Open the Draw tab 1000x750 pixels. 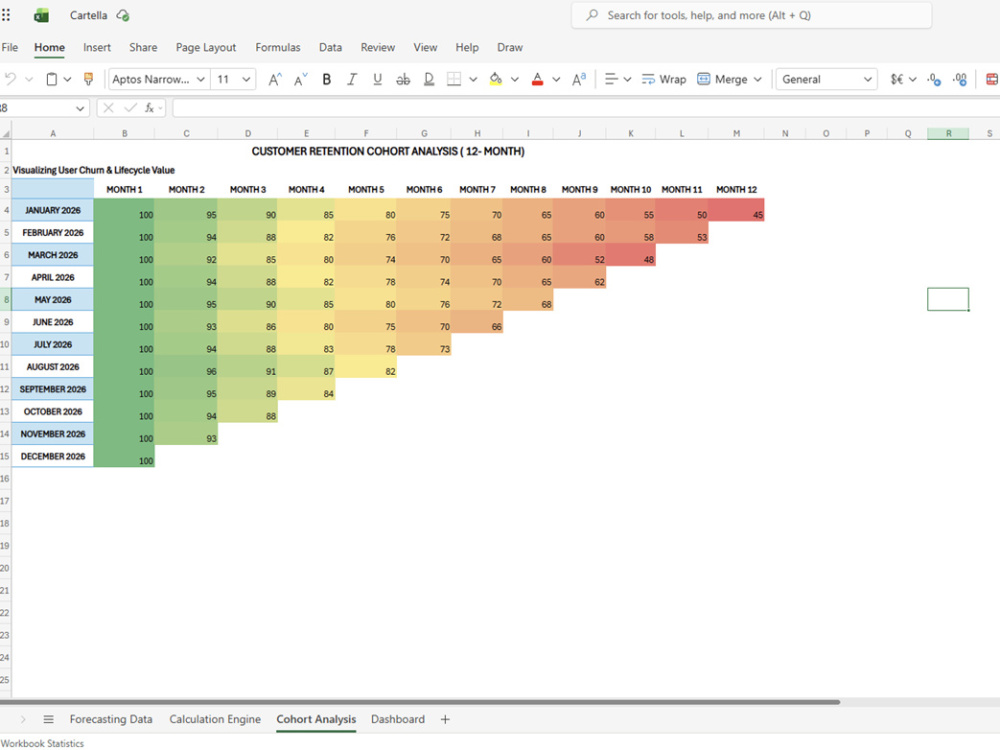click(510, 47)
